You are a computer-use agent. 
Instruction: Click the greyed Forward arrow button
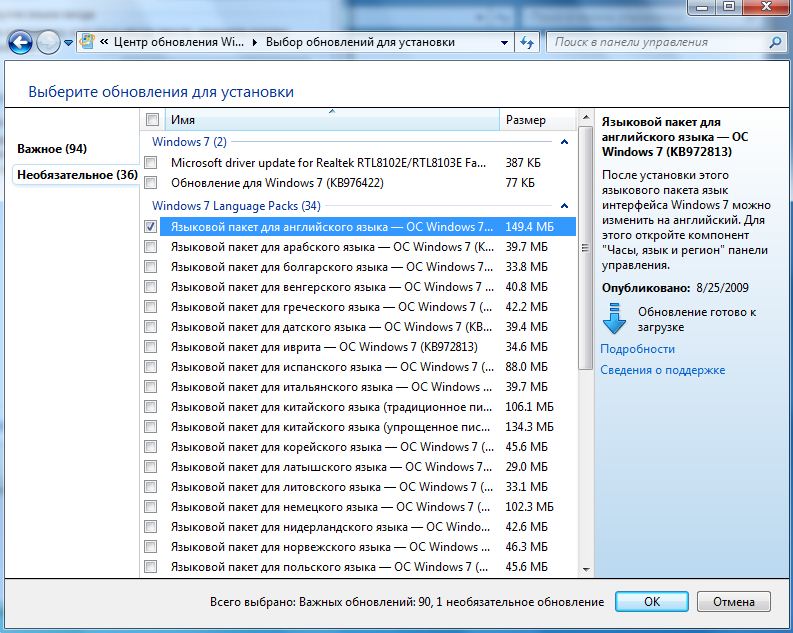(x=49, y=43)
